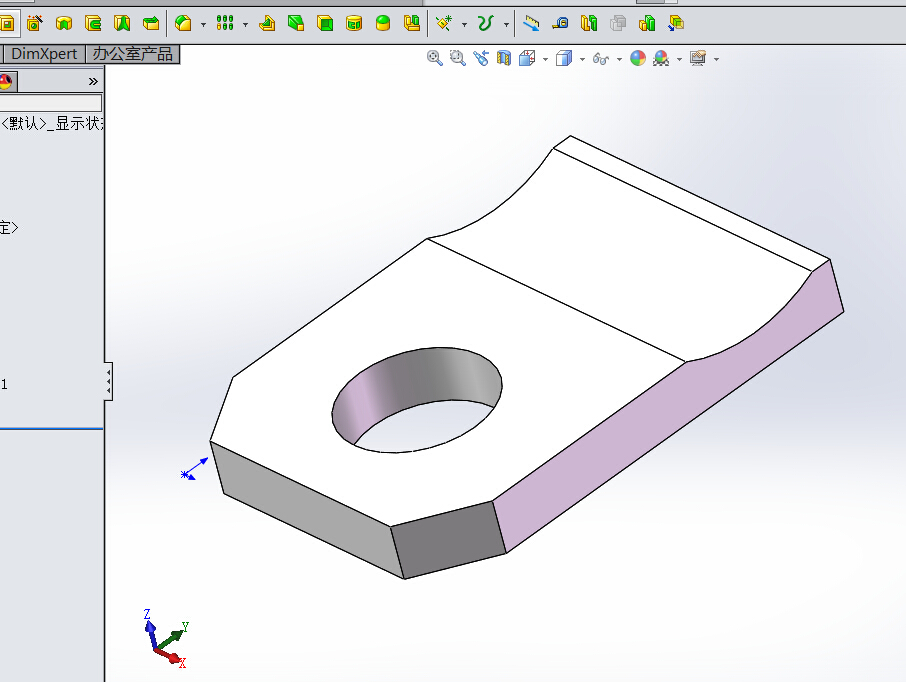This screenshot has width=906, height=682.
Task: Select the Boundary Cut tool
Action: pos(151,23)
